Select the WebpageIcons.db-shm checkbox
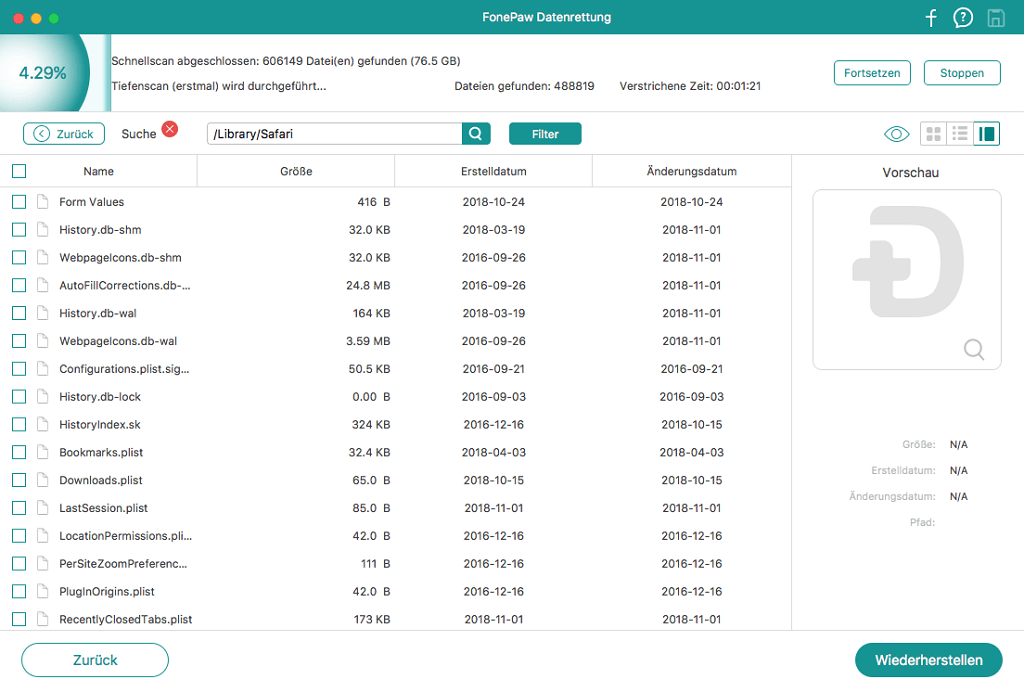Screen dimensions: 1024x692 coord(19,257)
